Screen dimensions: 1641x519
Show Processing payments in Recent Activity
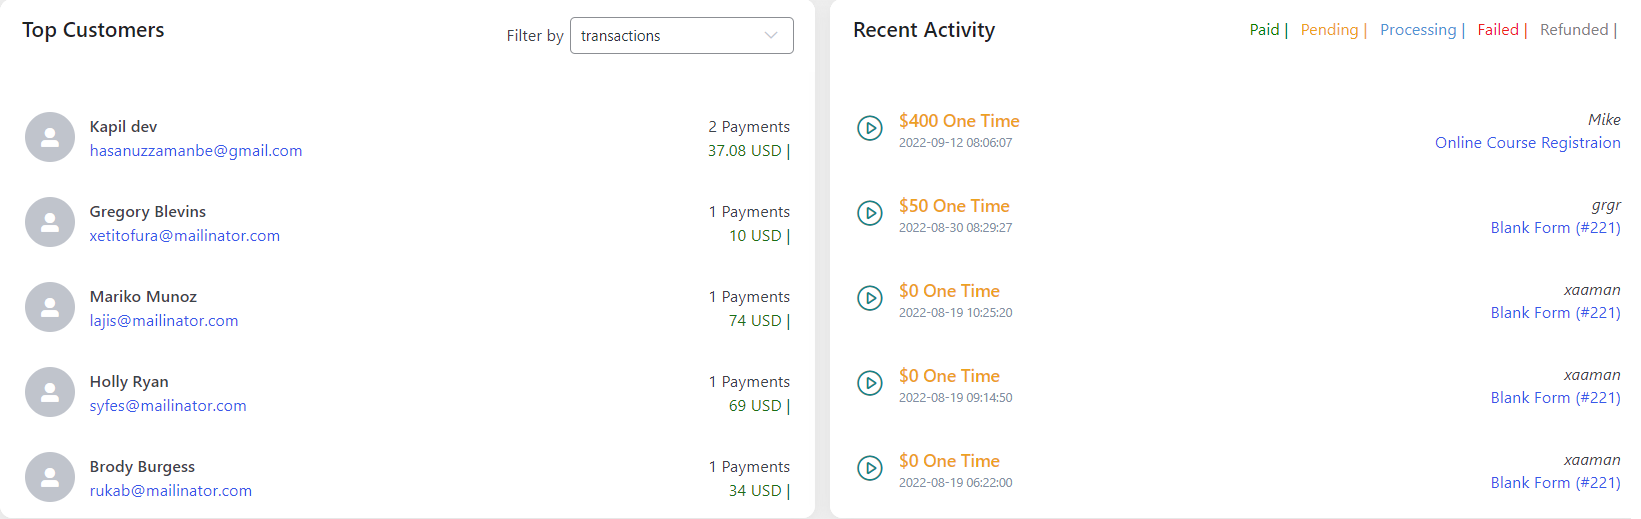point(1418,30)
